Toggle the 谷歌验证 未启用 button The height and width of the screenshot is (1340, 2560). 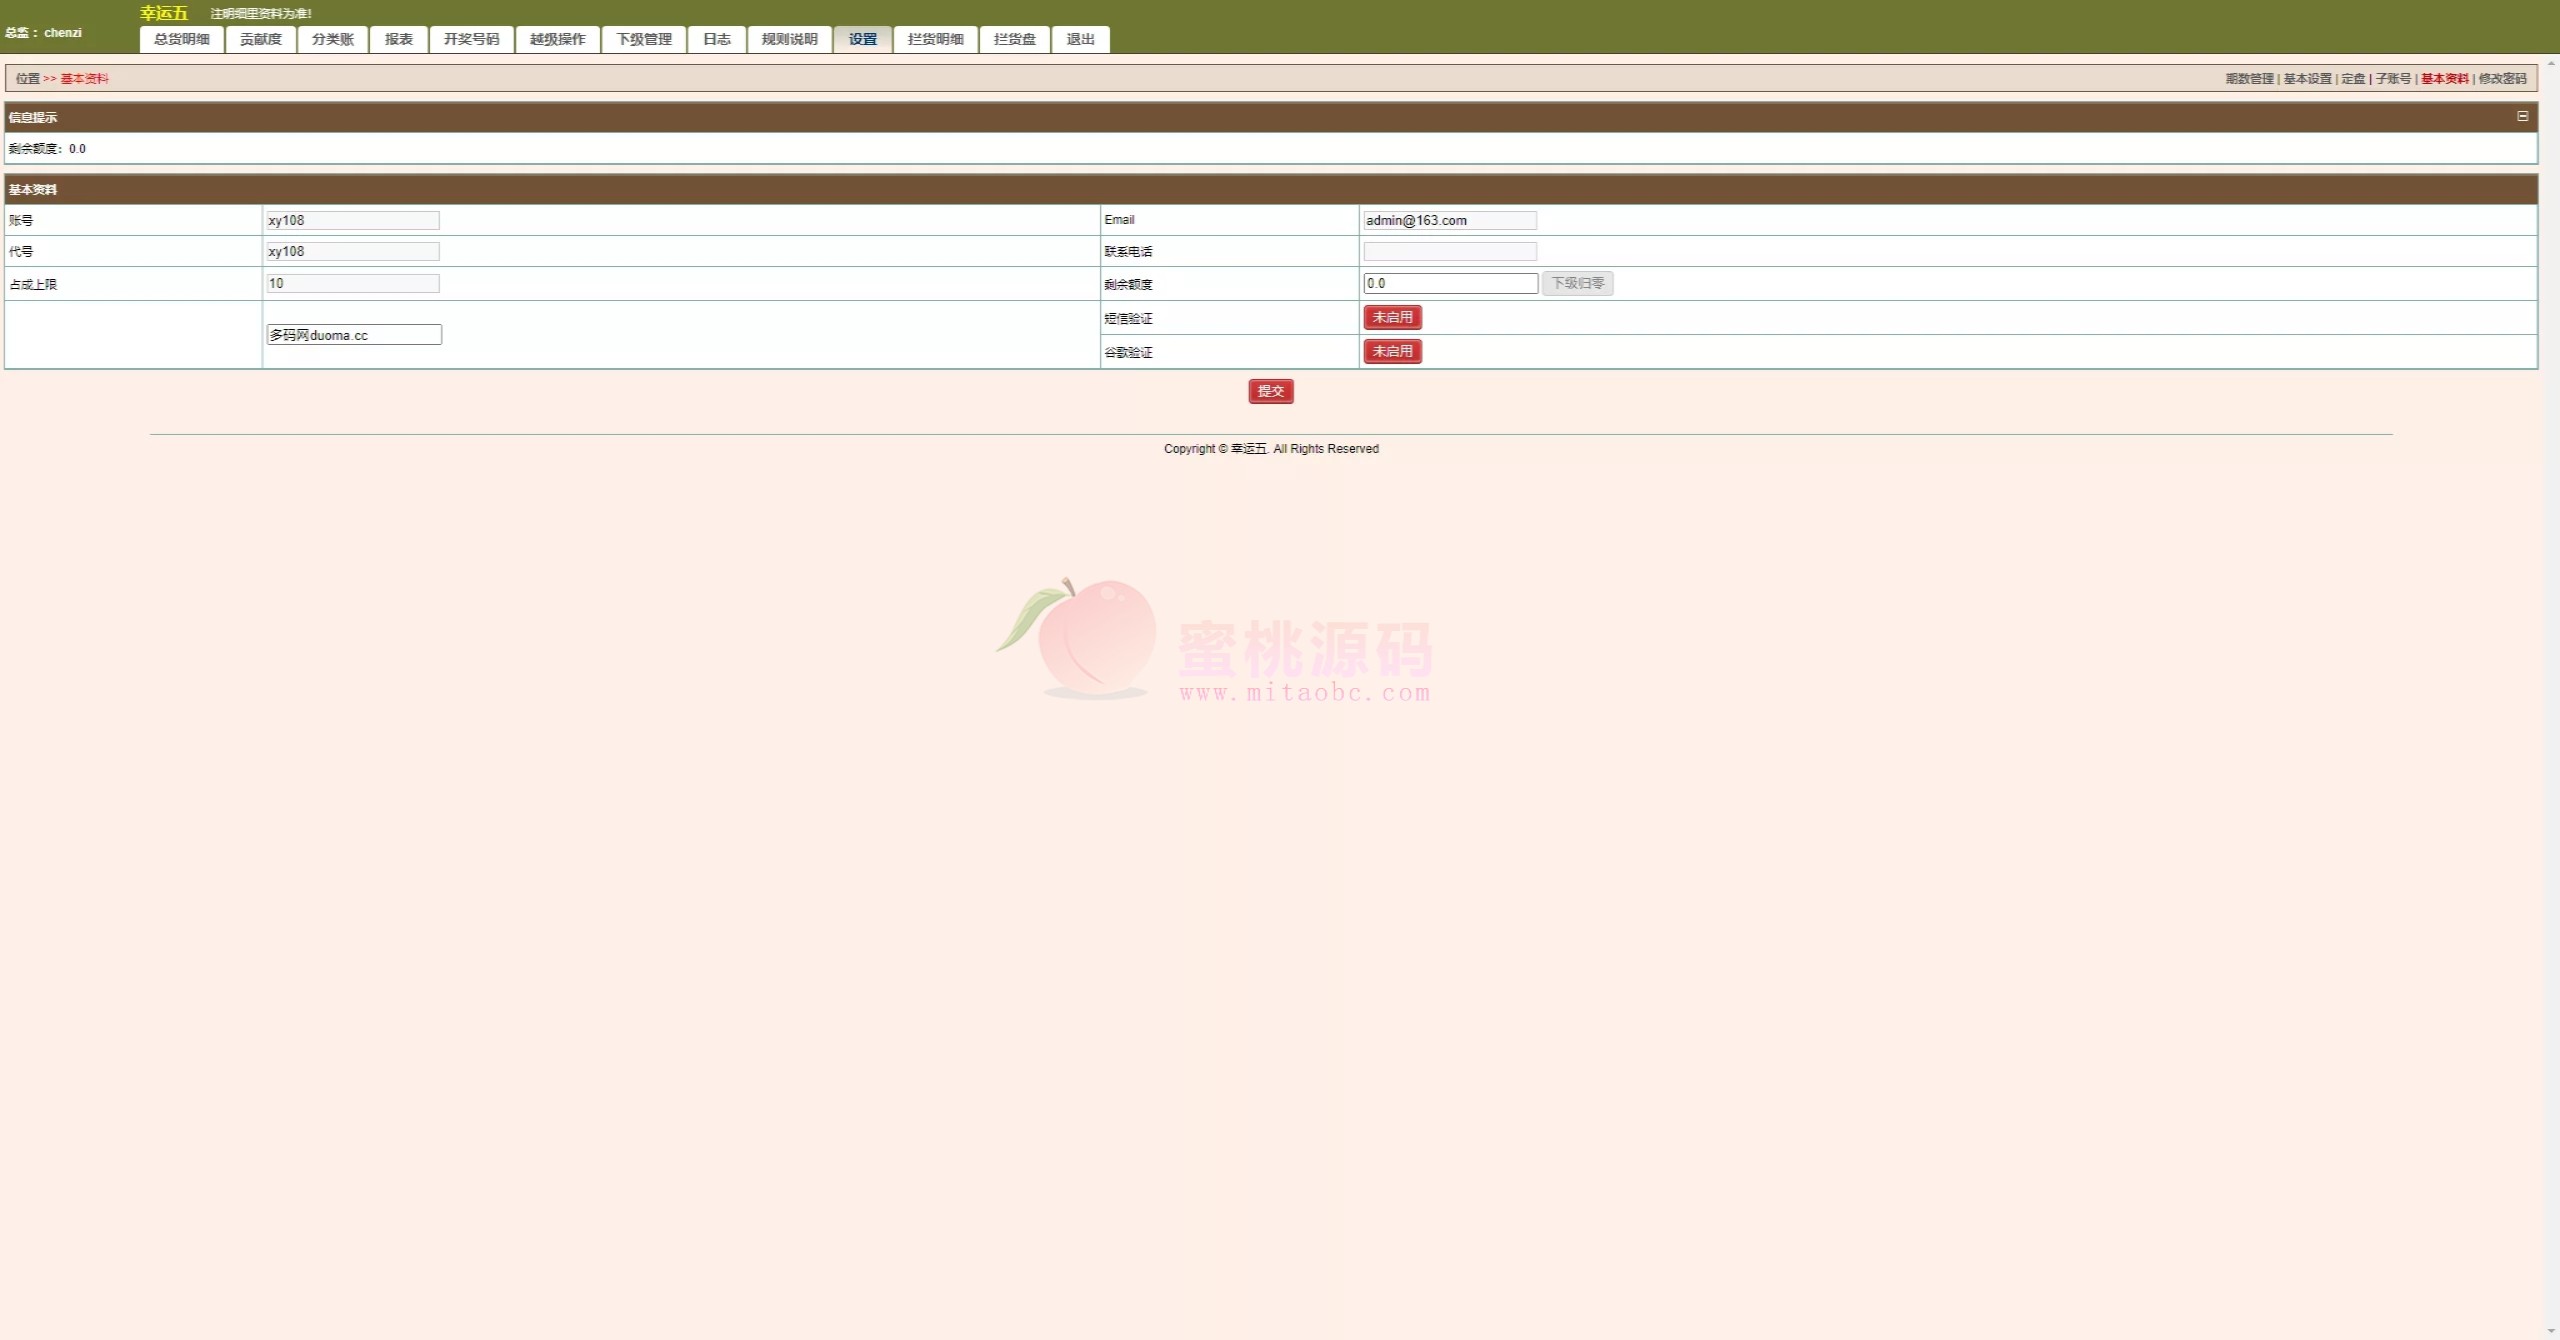click(1392, 351)
